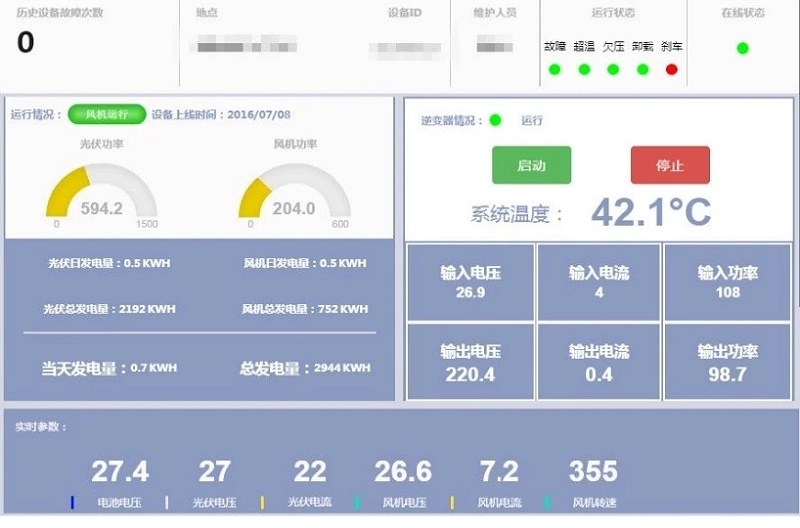Screen dimensions: 800x528
Task: Click the red 停止 stop button
Action: pyautogui.click(x=670, y=165)
